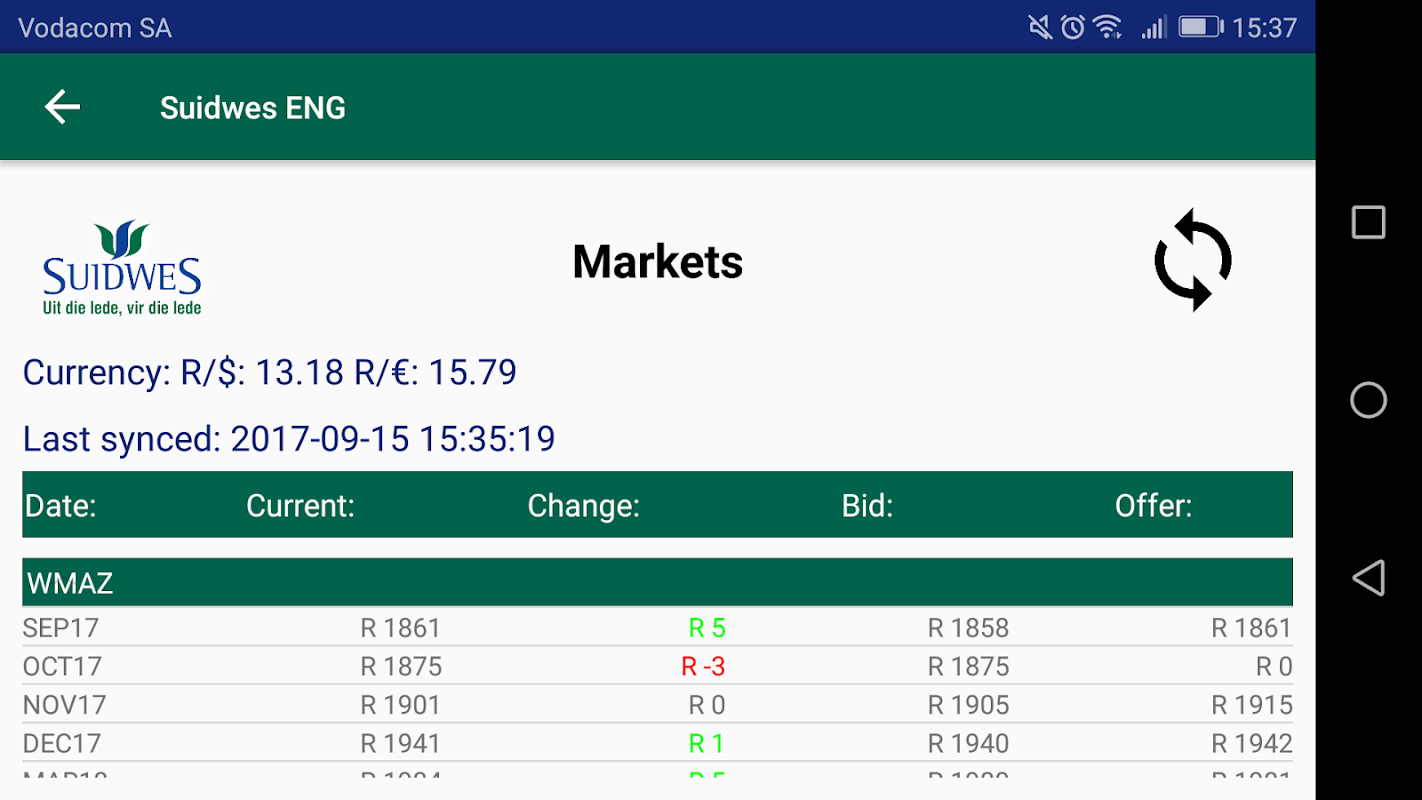The height and width of the screenshot is (800, 1422).
Task: Tap the DEC17 bid R 1940
Action: click(968, 744)
